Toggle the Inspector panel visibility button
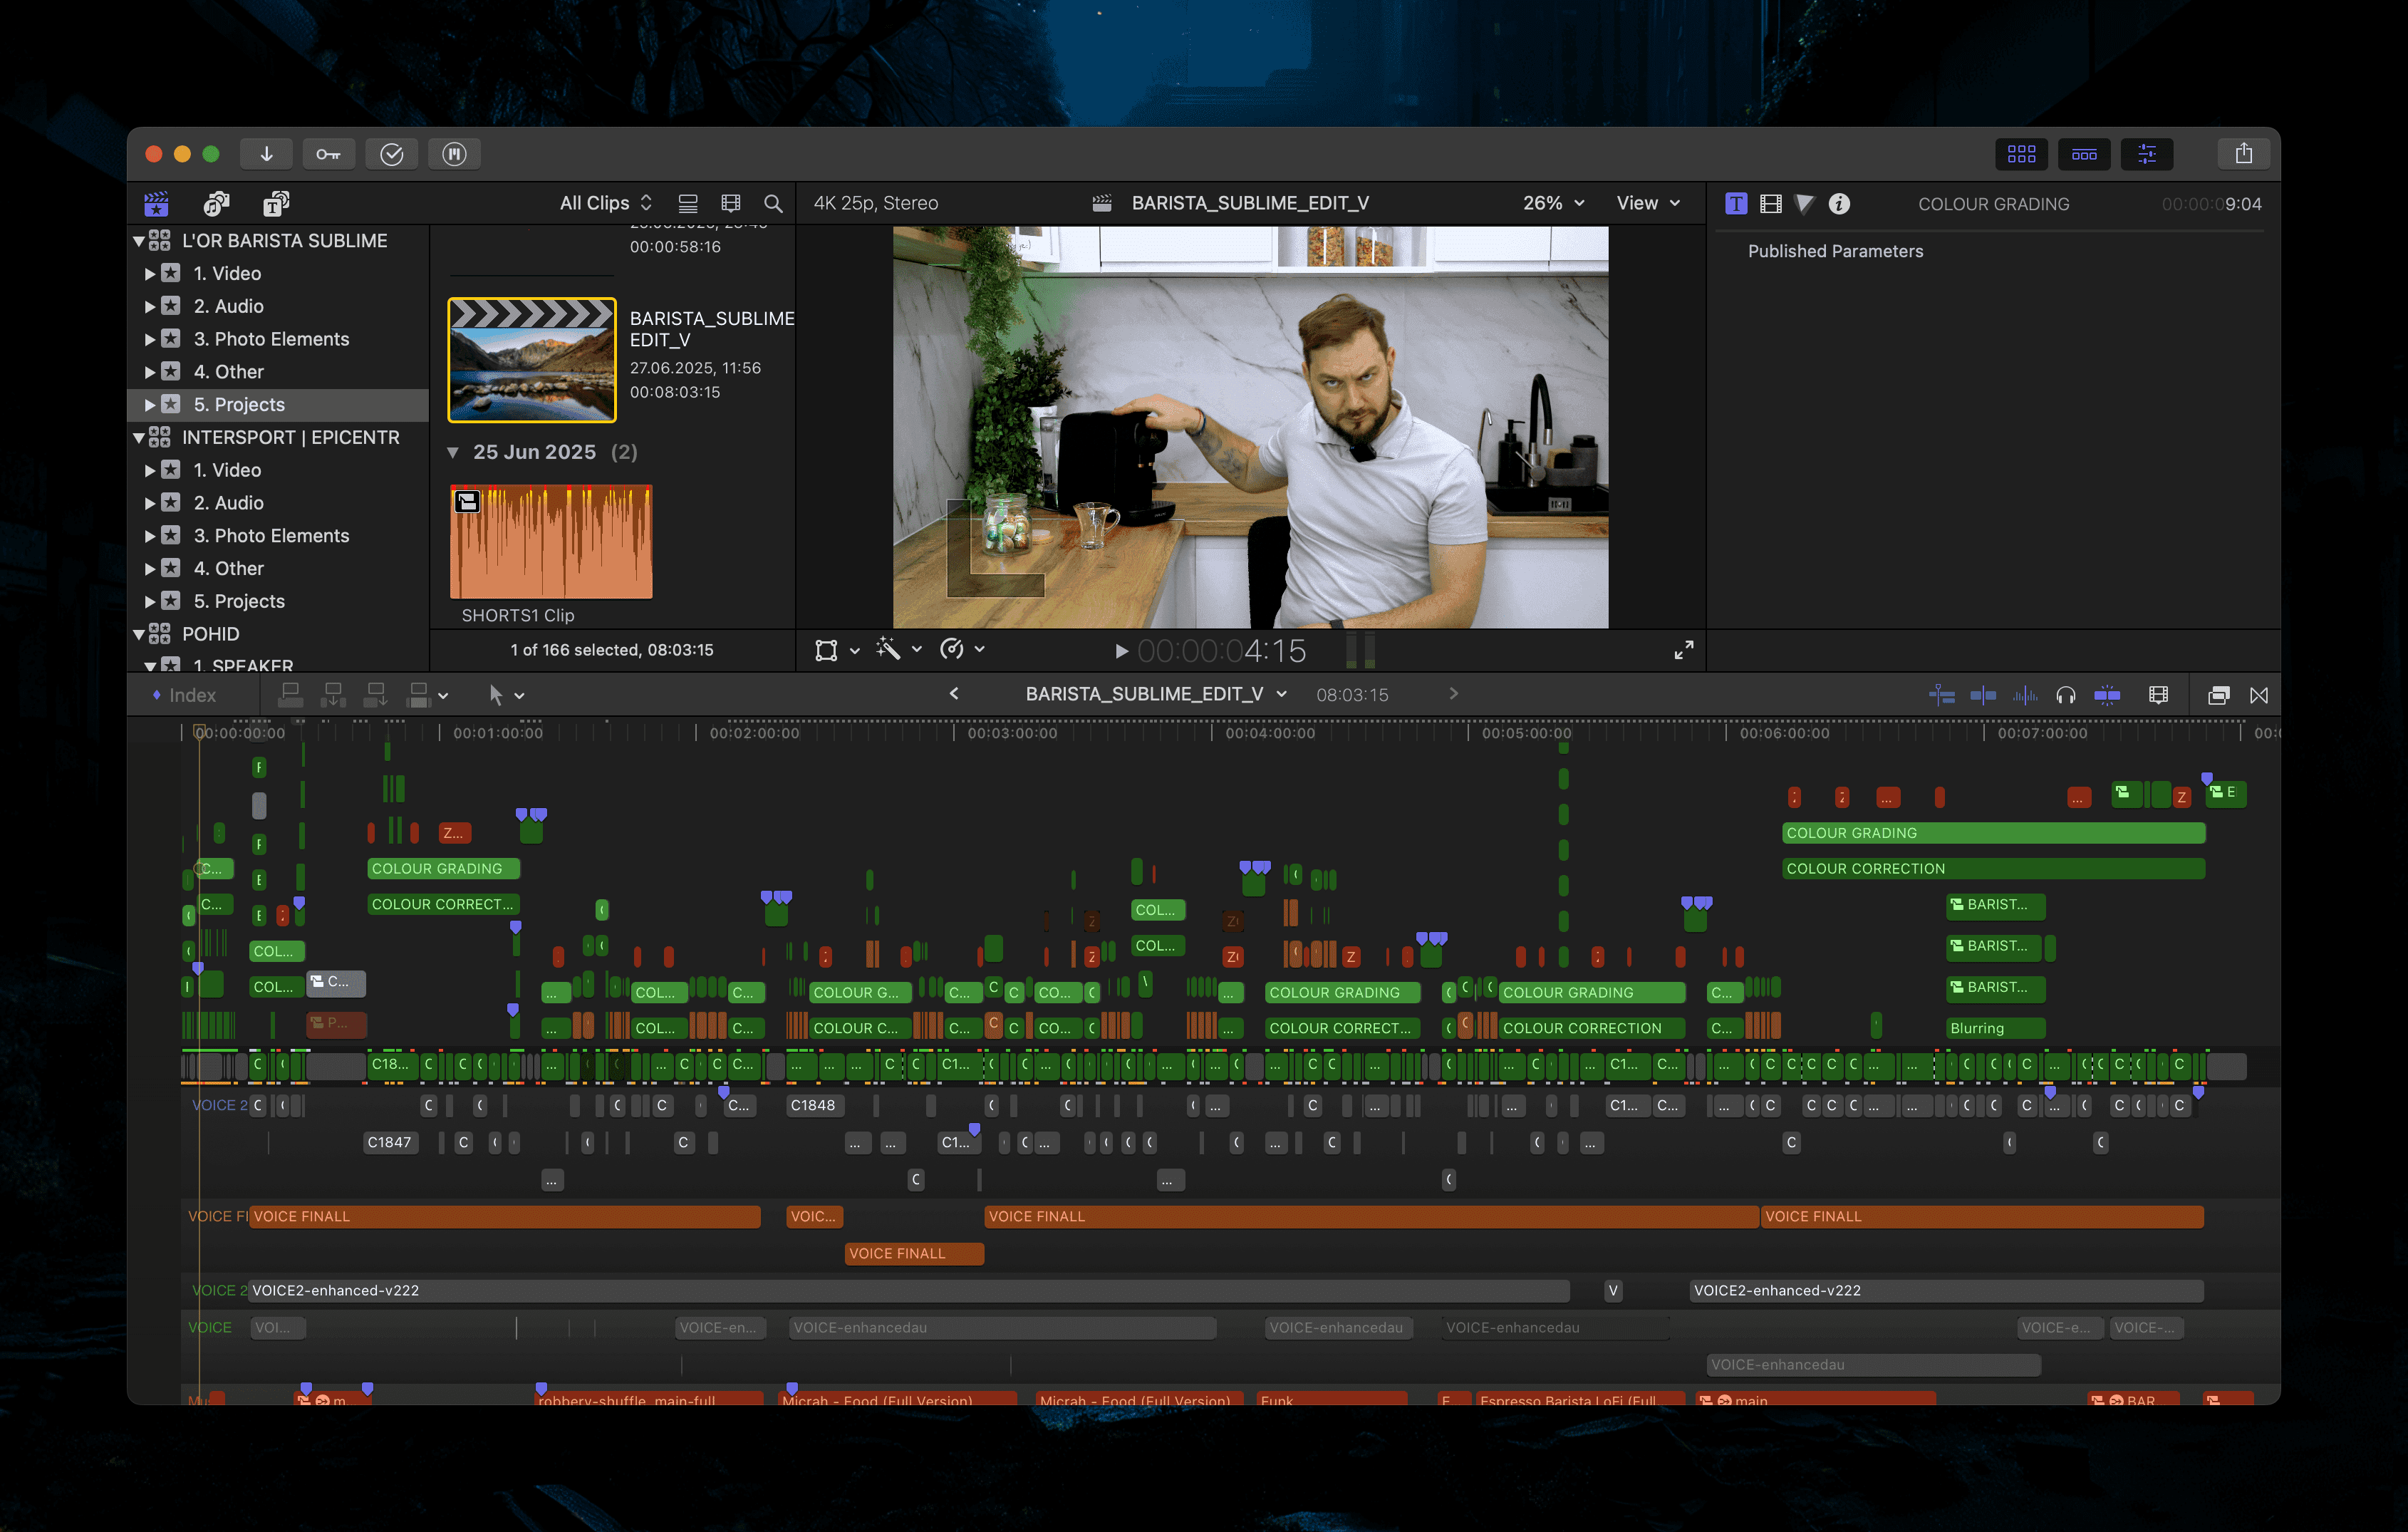Viewport: 2408px width, 1532px height. (2147, 154)
